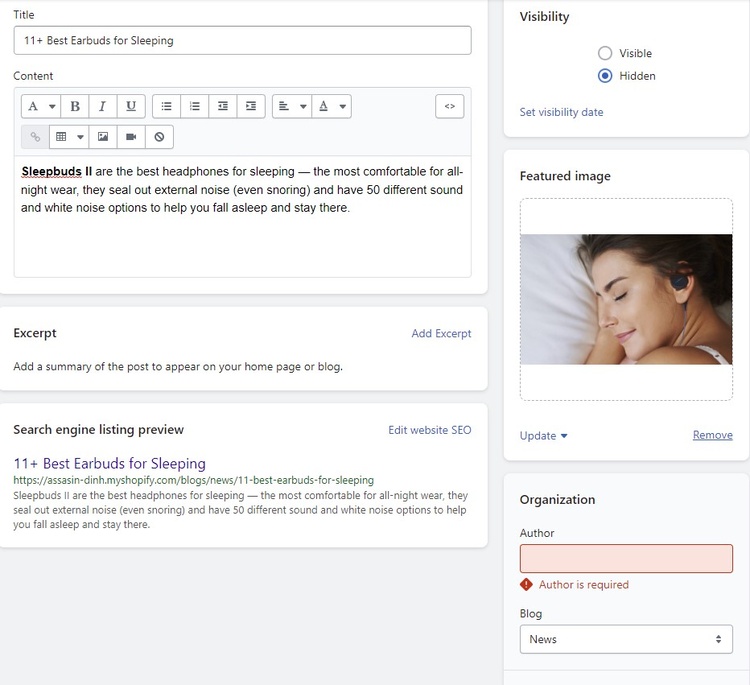Viewport: 750px width, 685px height.
Task: Insert a video into content
Action: pyautogui.click(x=131, y=136)
